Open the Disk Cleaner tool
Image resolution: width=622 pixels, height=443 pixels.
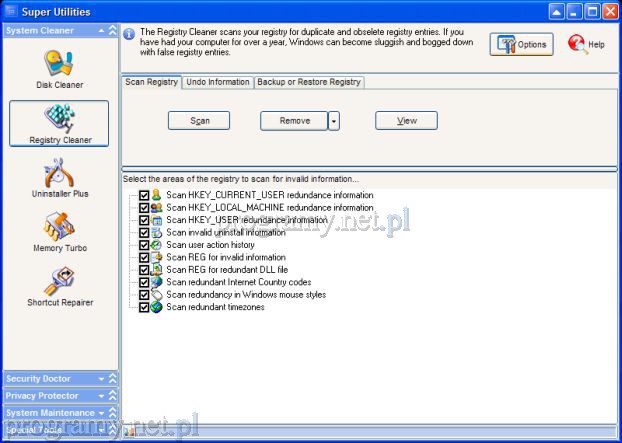pos(59,68)
